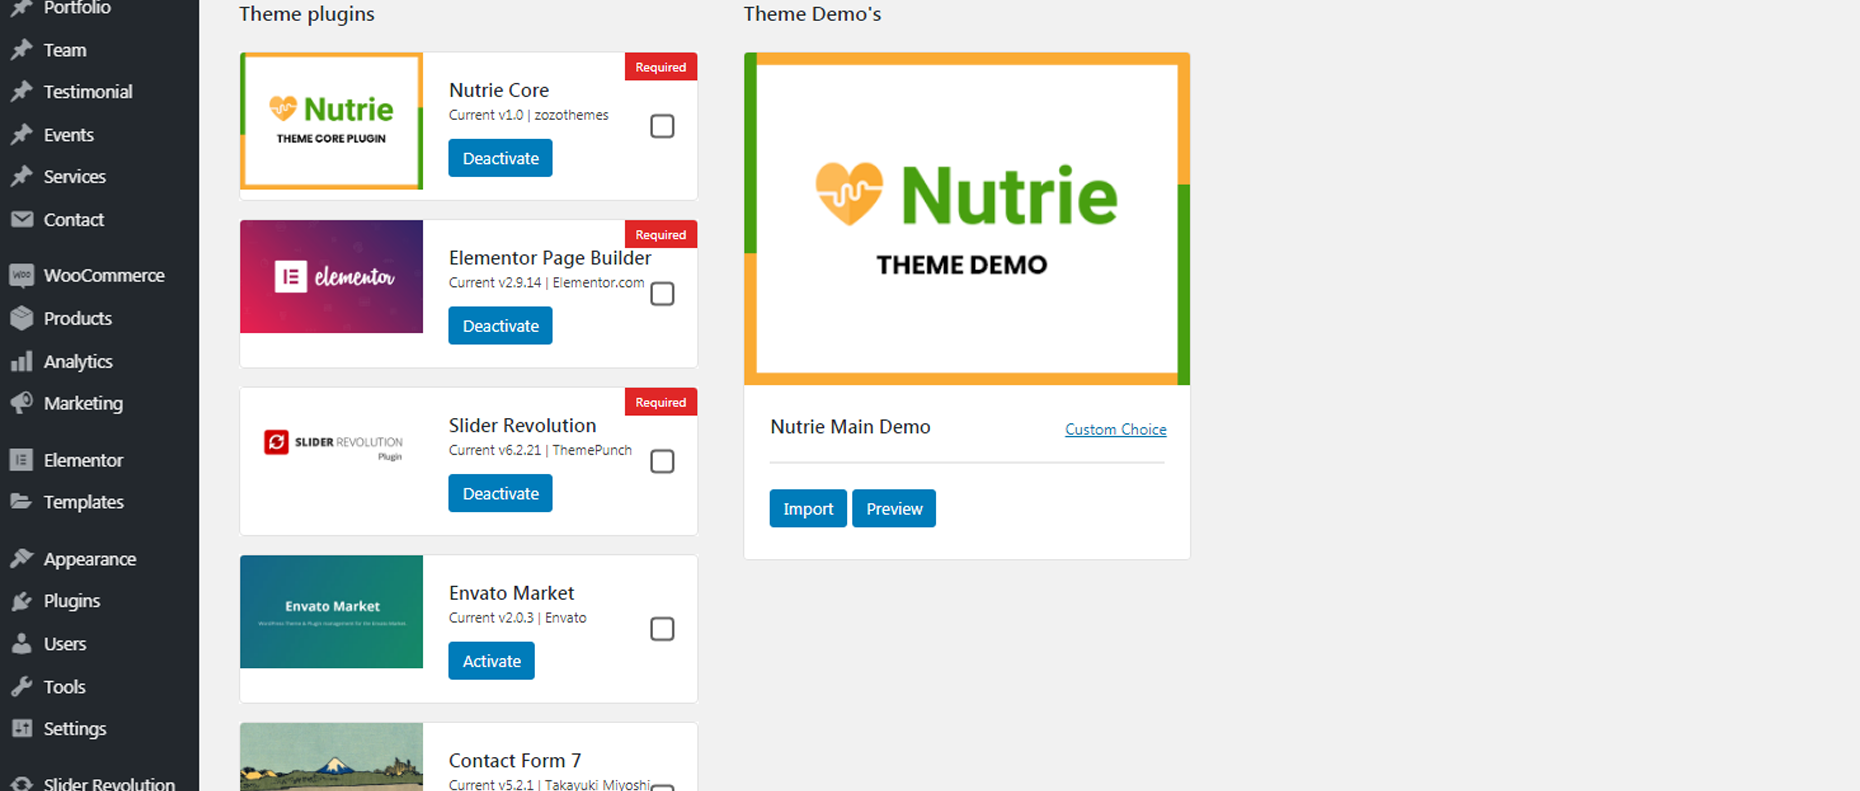Enable the Slider Revolution checkbox
The height and width of the screenshot is (791, 1860).
pos(662,461)
